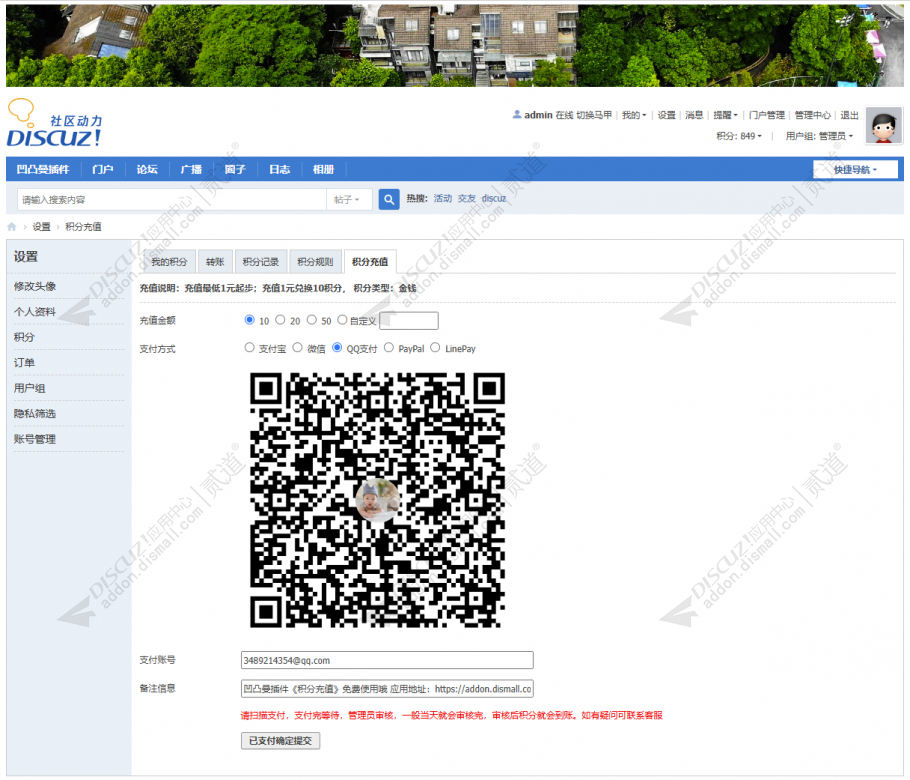Open the 消息 messages link

click(694, 115)
